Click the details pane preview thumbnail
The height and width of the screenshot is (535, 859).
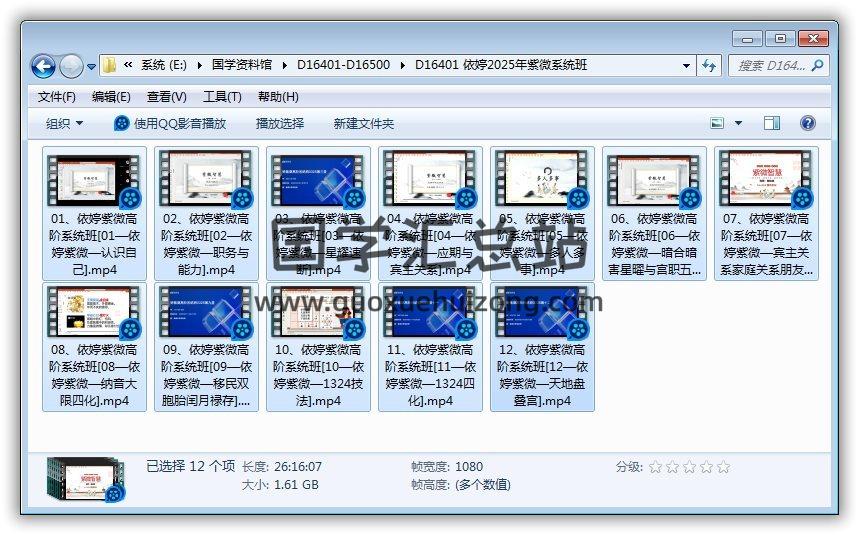pyautogui.click(x=87, y=479)
